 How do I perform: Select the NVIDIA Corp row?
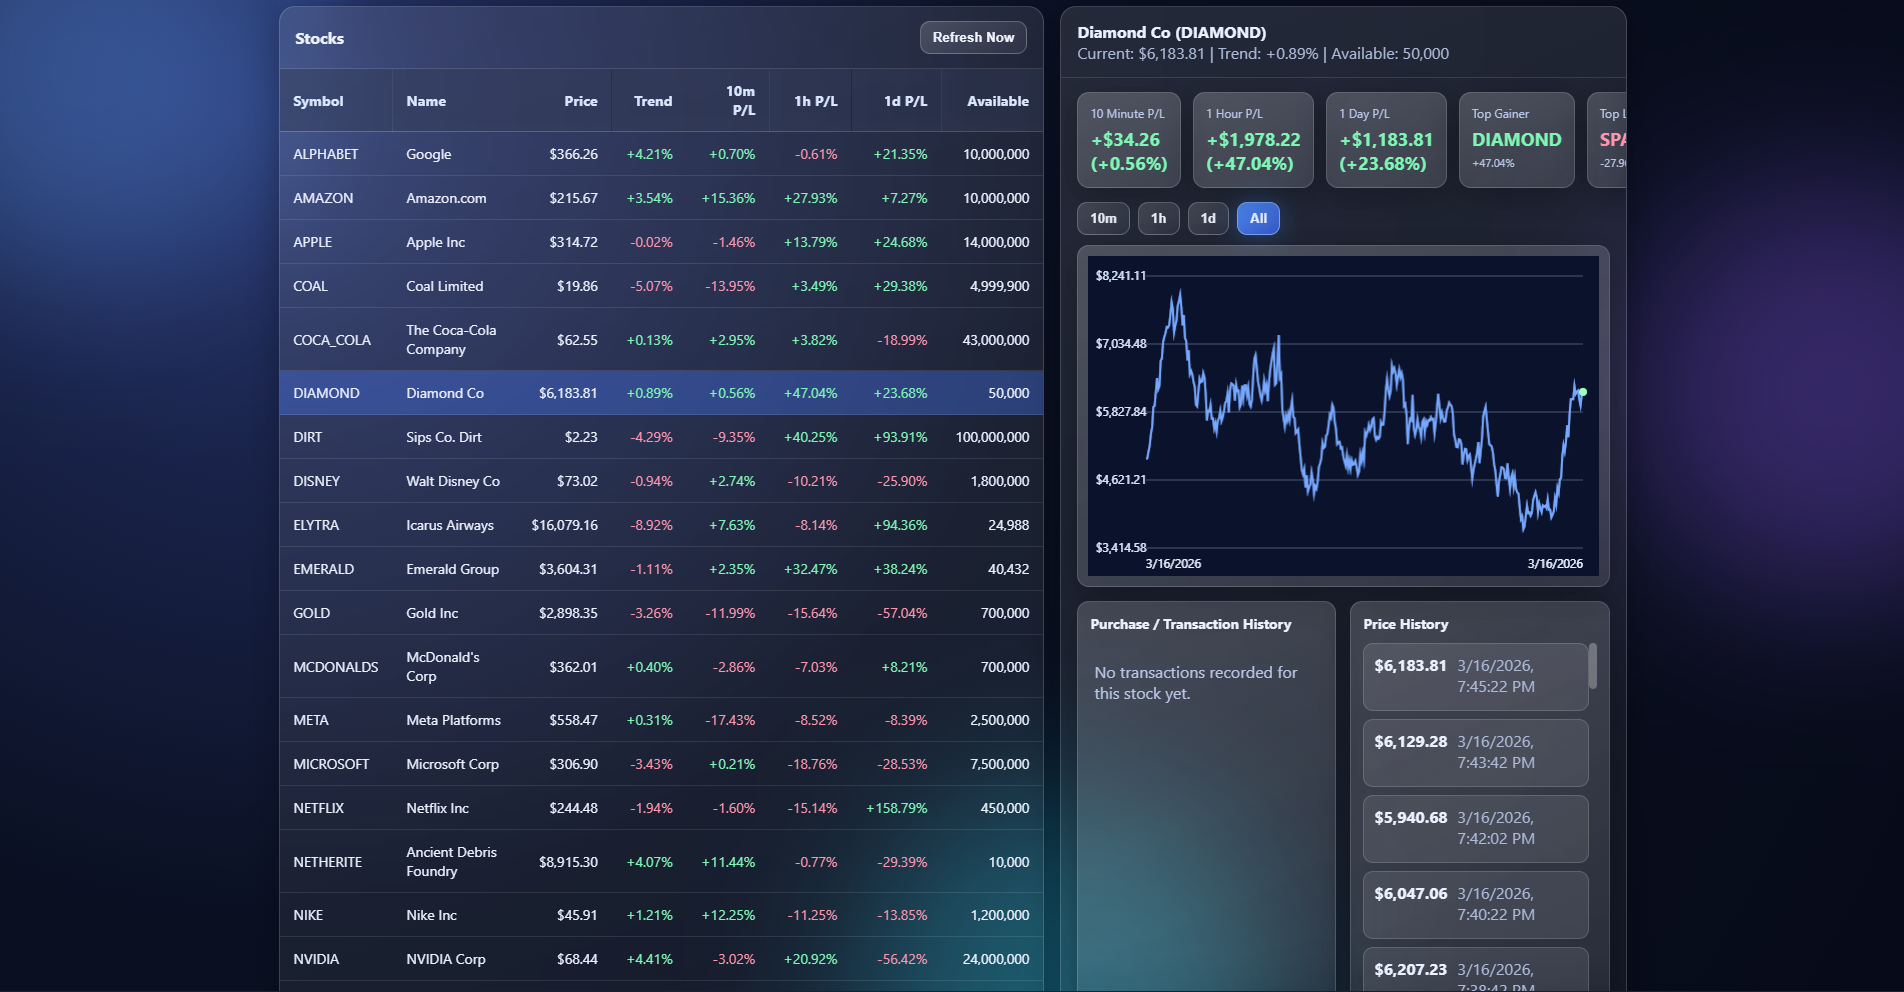pyautogui.click(x=660, y=959)
